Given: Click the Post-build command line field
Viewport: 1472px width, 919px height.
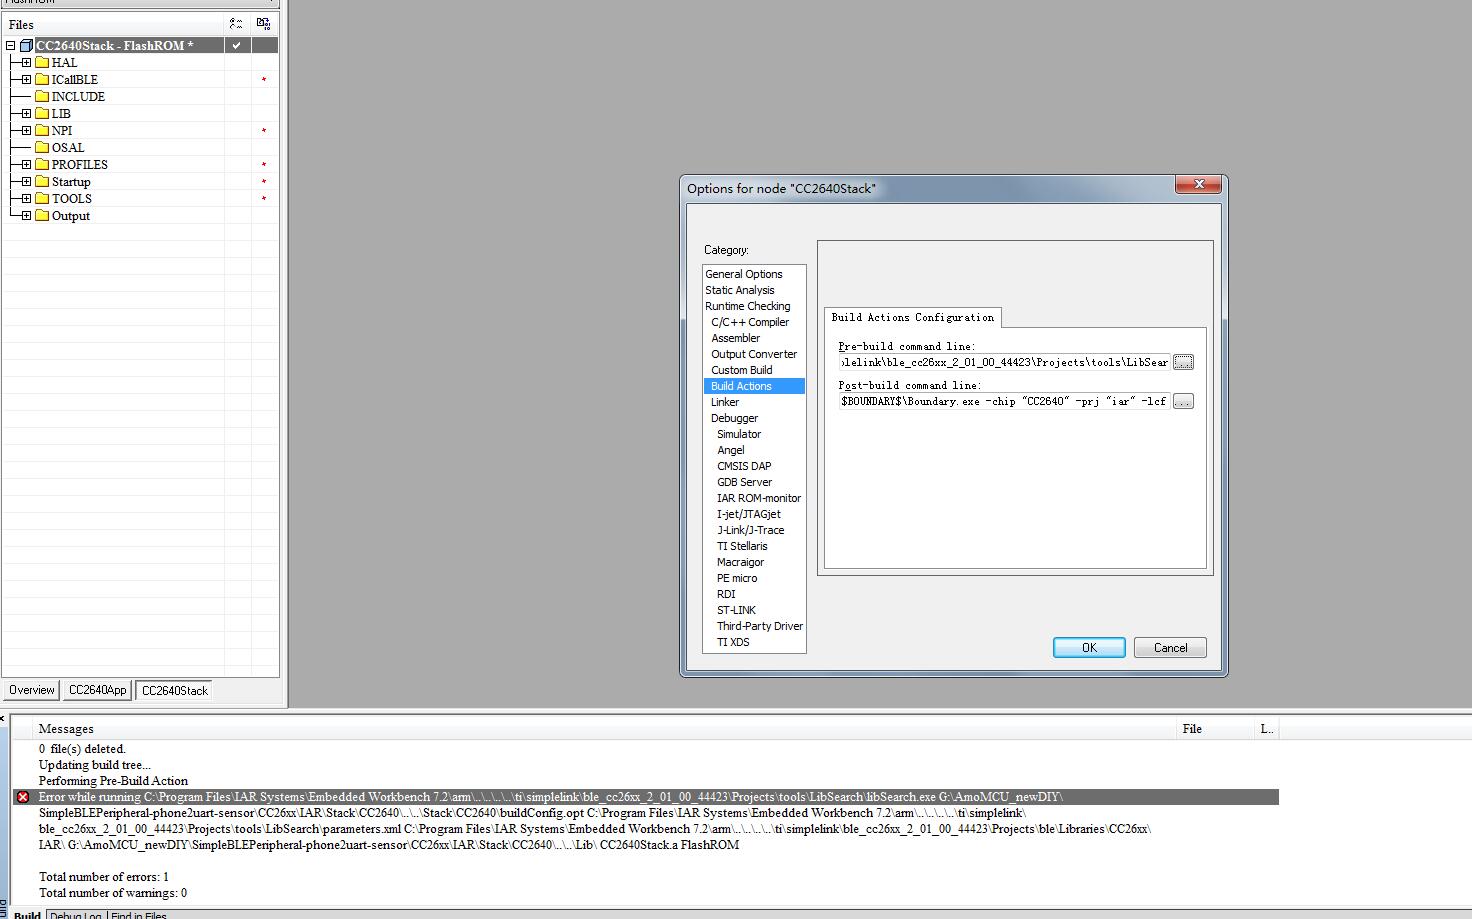Looking at the screenshot, I should [x=1005, y=401].
